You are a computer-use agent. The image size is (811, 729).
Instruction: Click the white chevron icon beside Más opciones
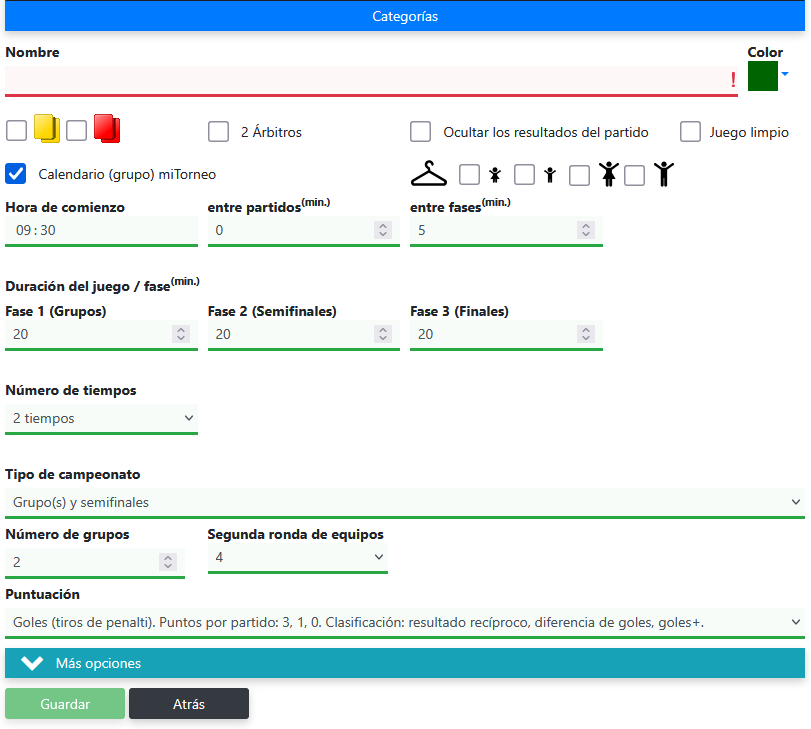coord(32,663)
